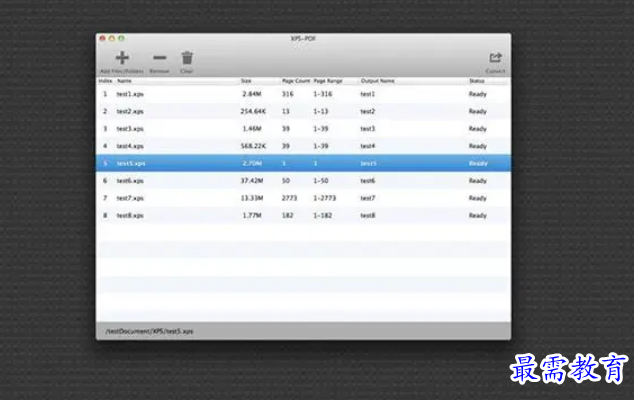Click the output name test5 cell

click(368, 163)
